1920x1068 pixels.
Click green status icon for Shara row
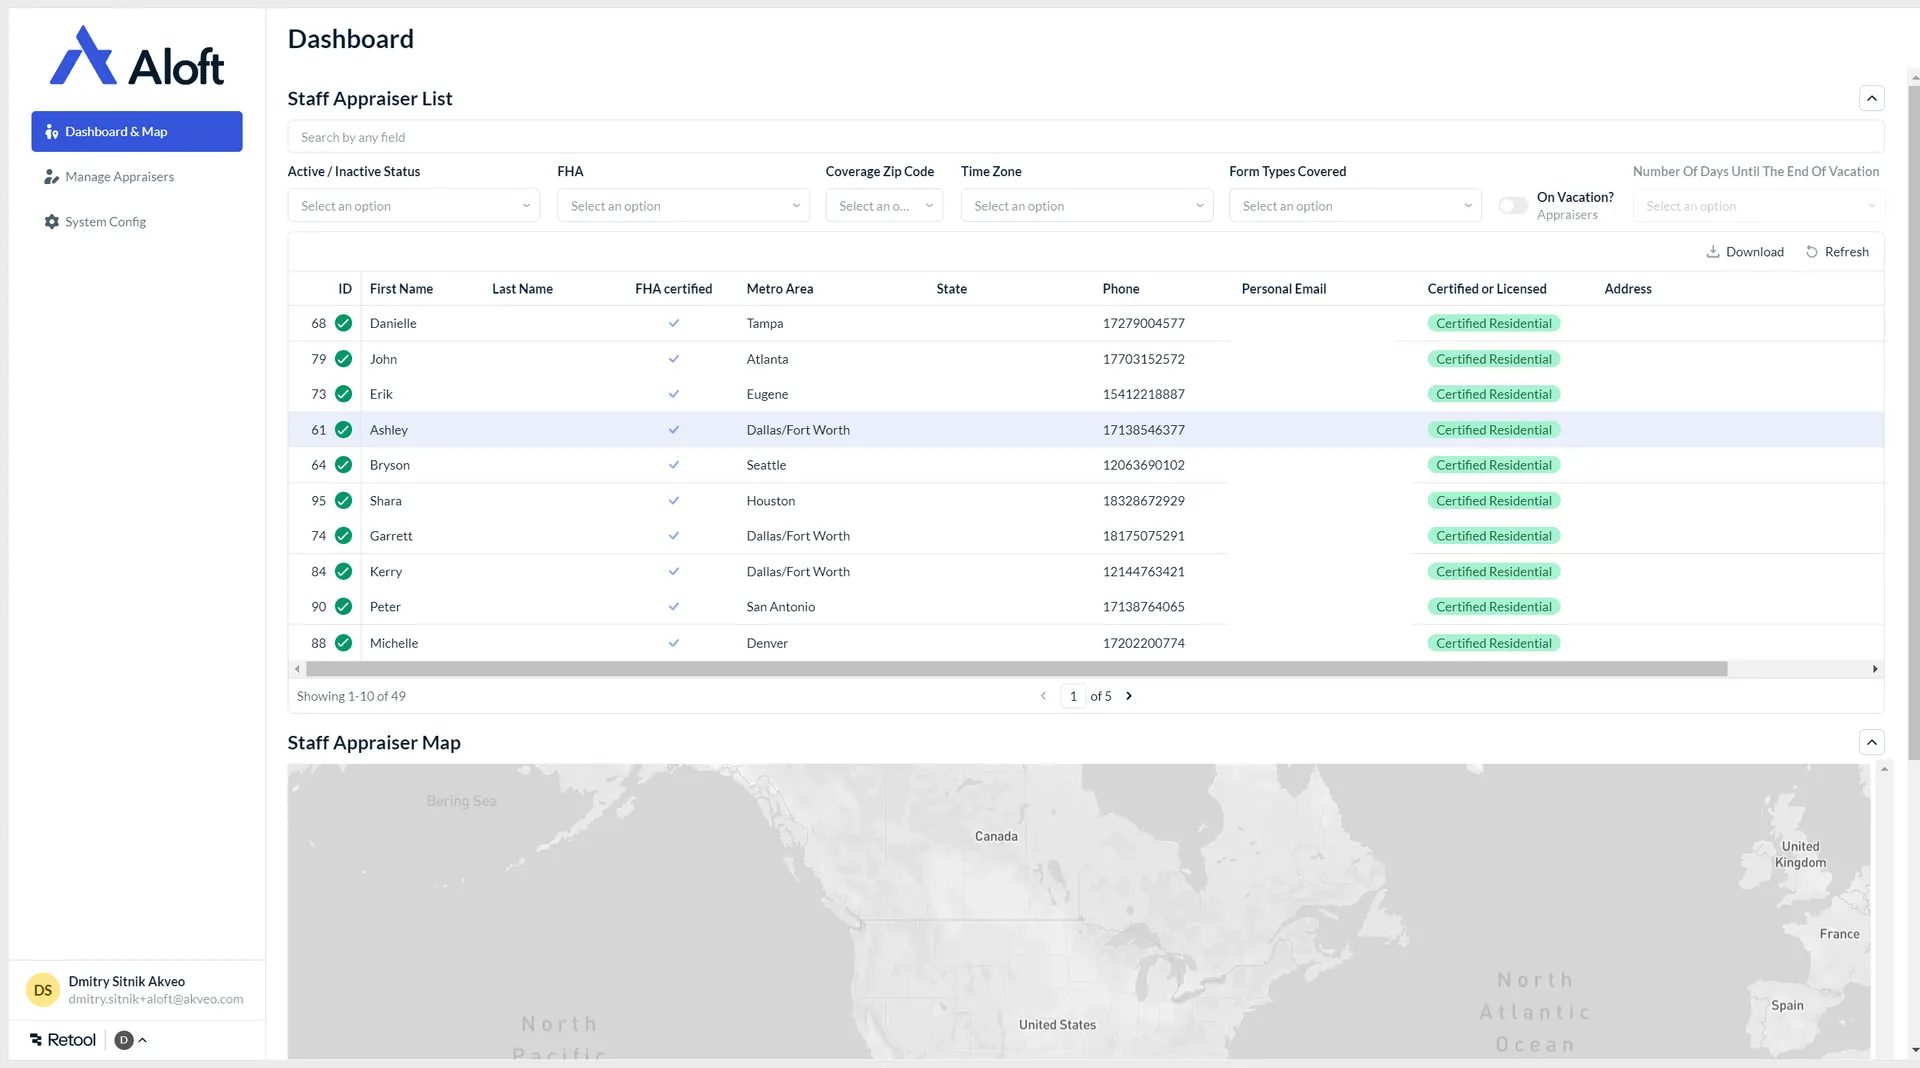pyautogui.click(x=343, y=501)
